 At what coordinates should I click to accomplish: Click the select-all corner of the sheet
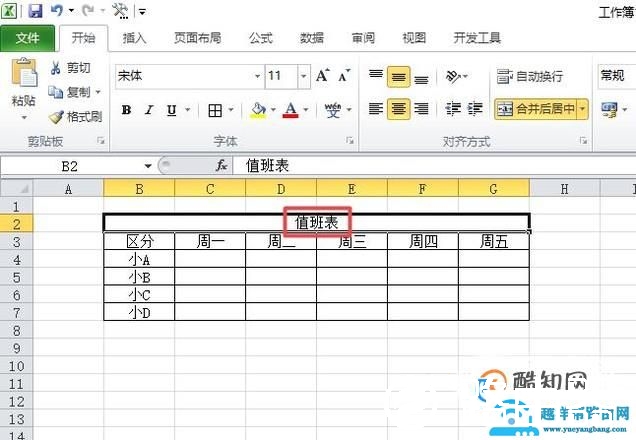coord(17,189)
